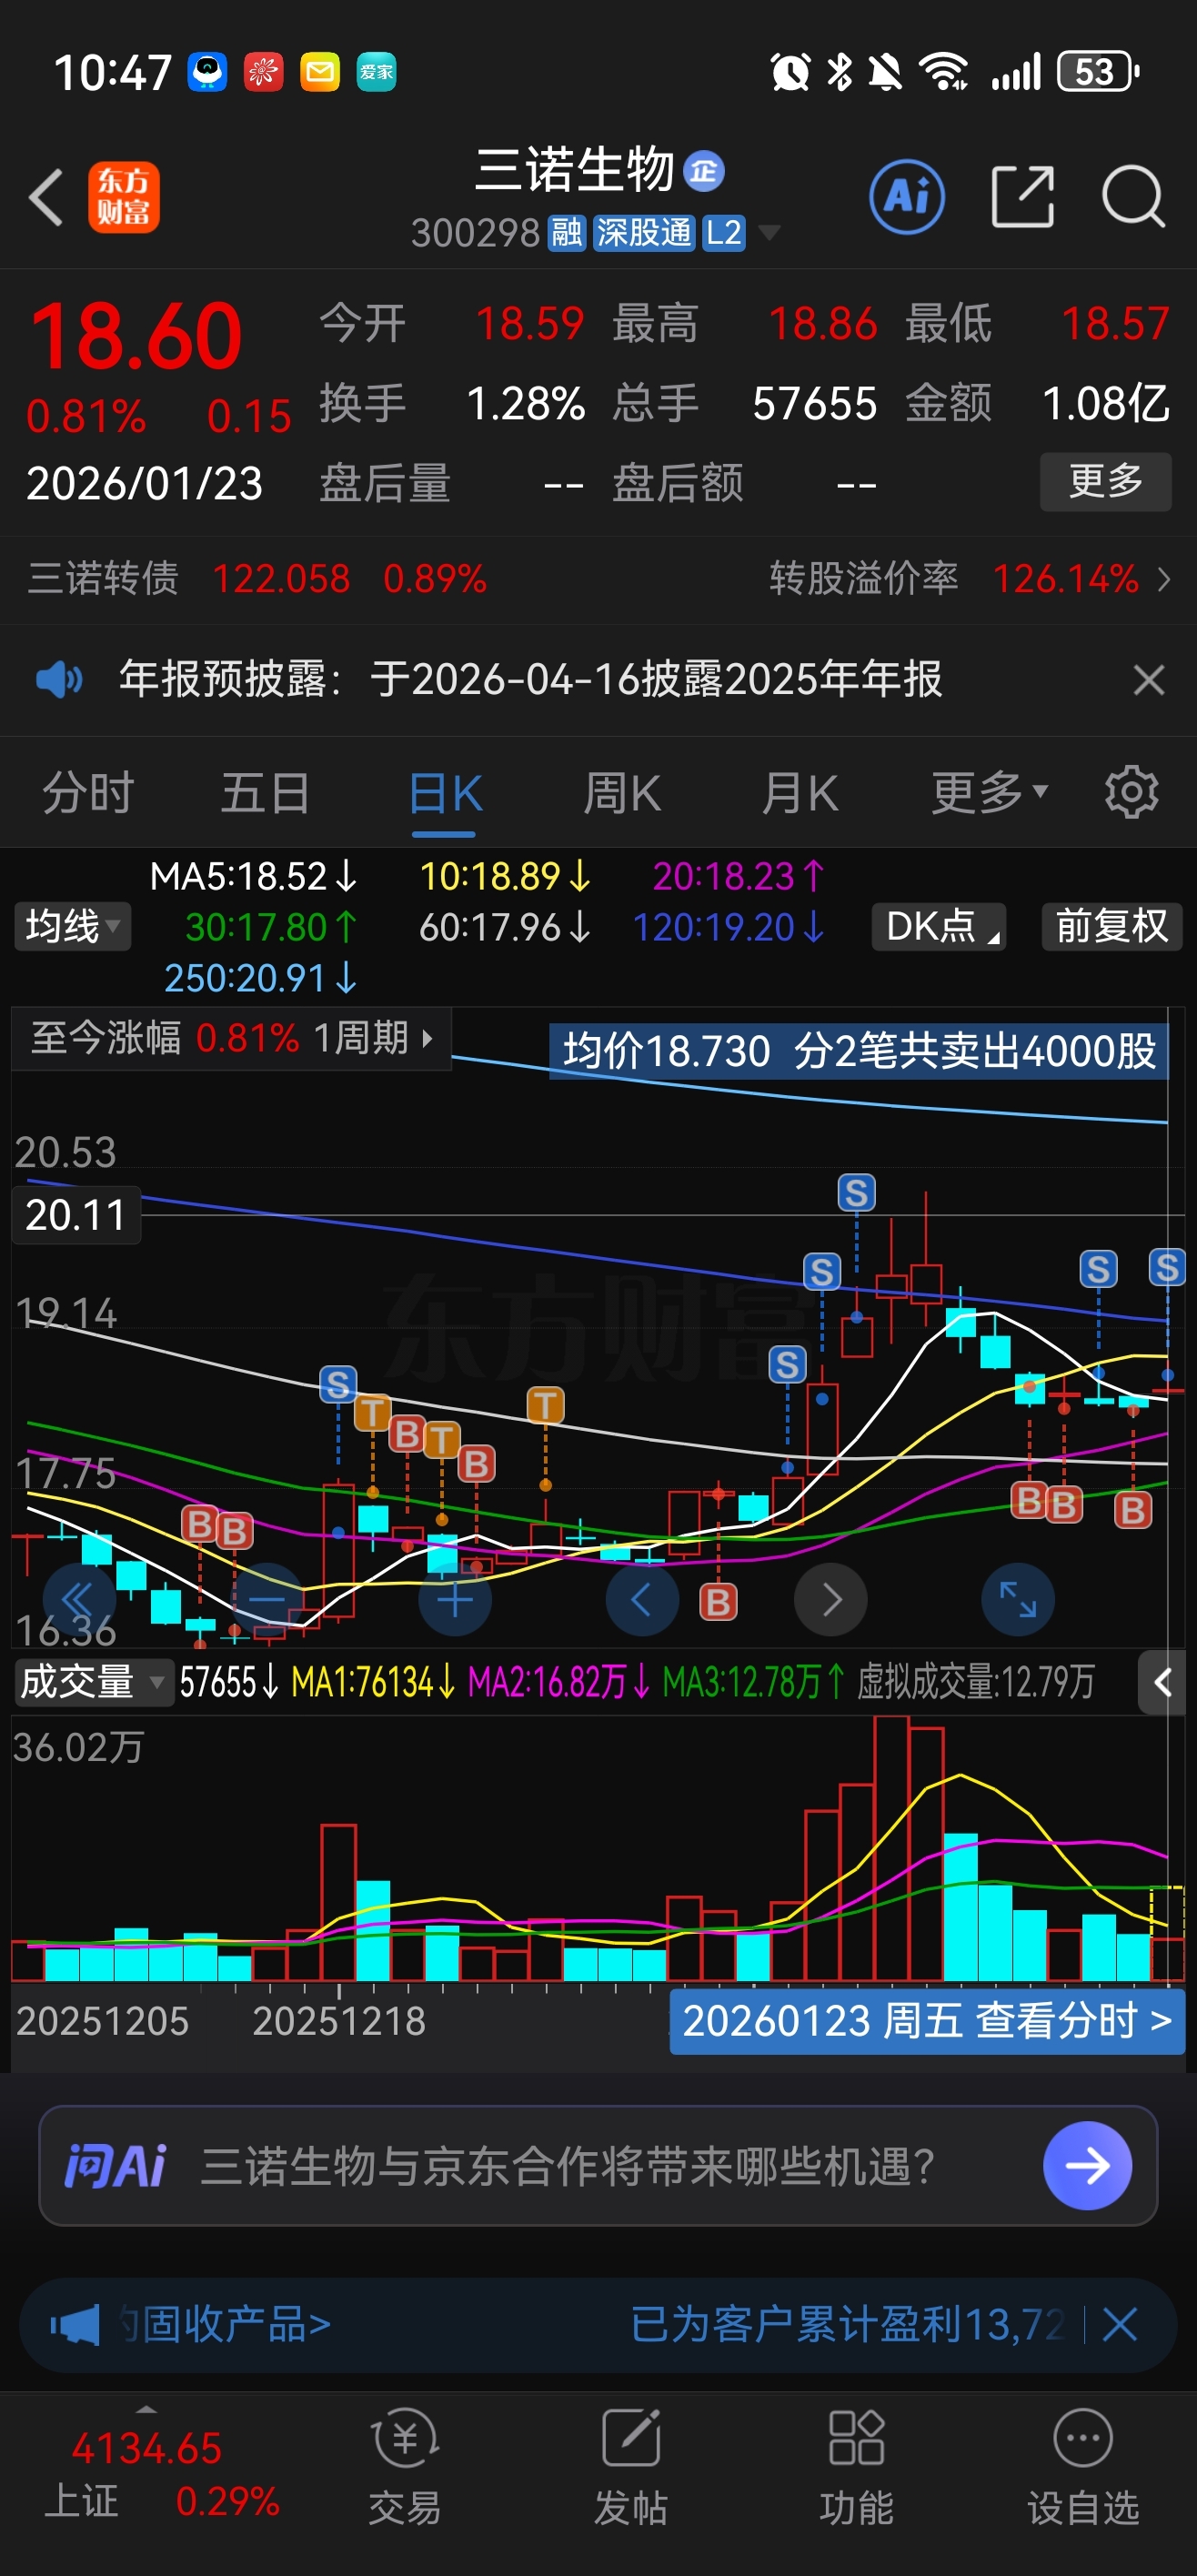Jump to earliest with double-left arrow
Image resolution: width=1197 pixels, height=2576 pixels.
[x=78, y=1599]
